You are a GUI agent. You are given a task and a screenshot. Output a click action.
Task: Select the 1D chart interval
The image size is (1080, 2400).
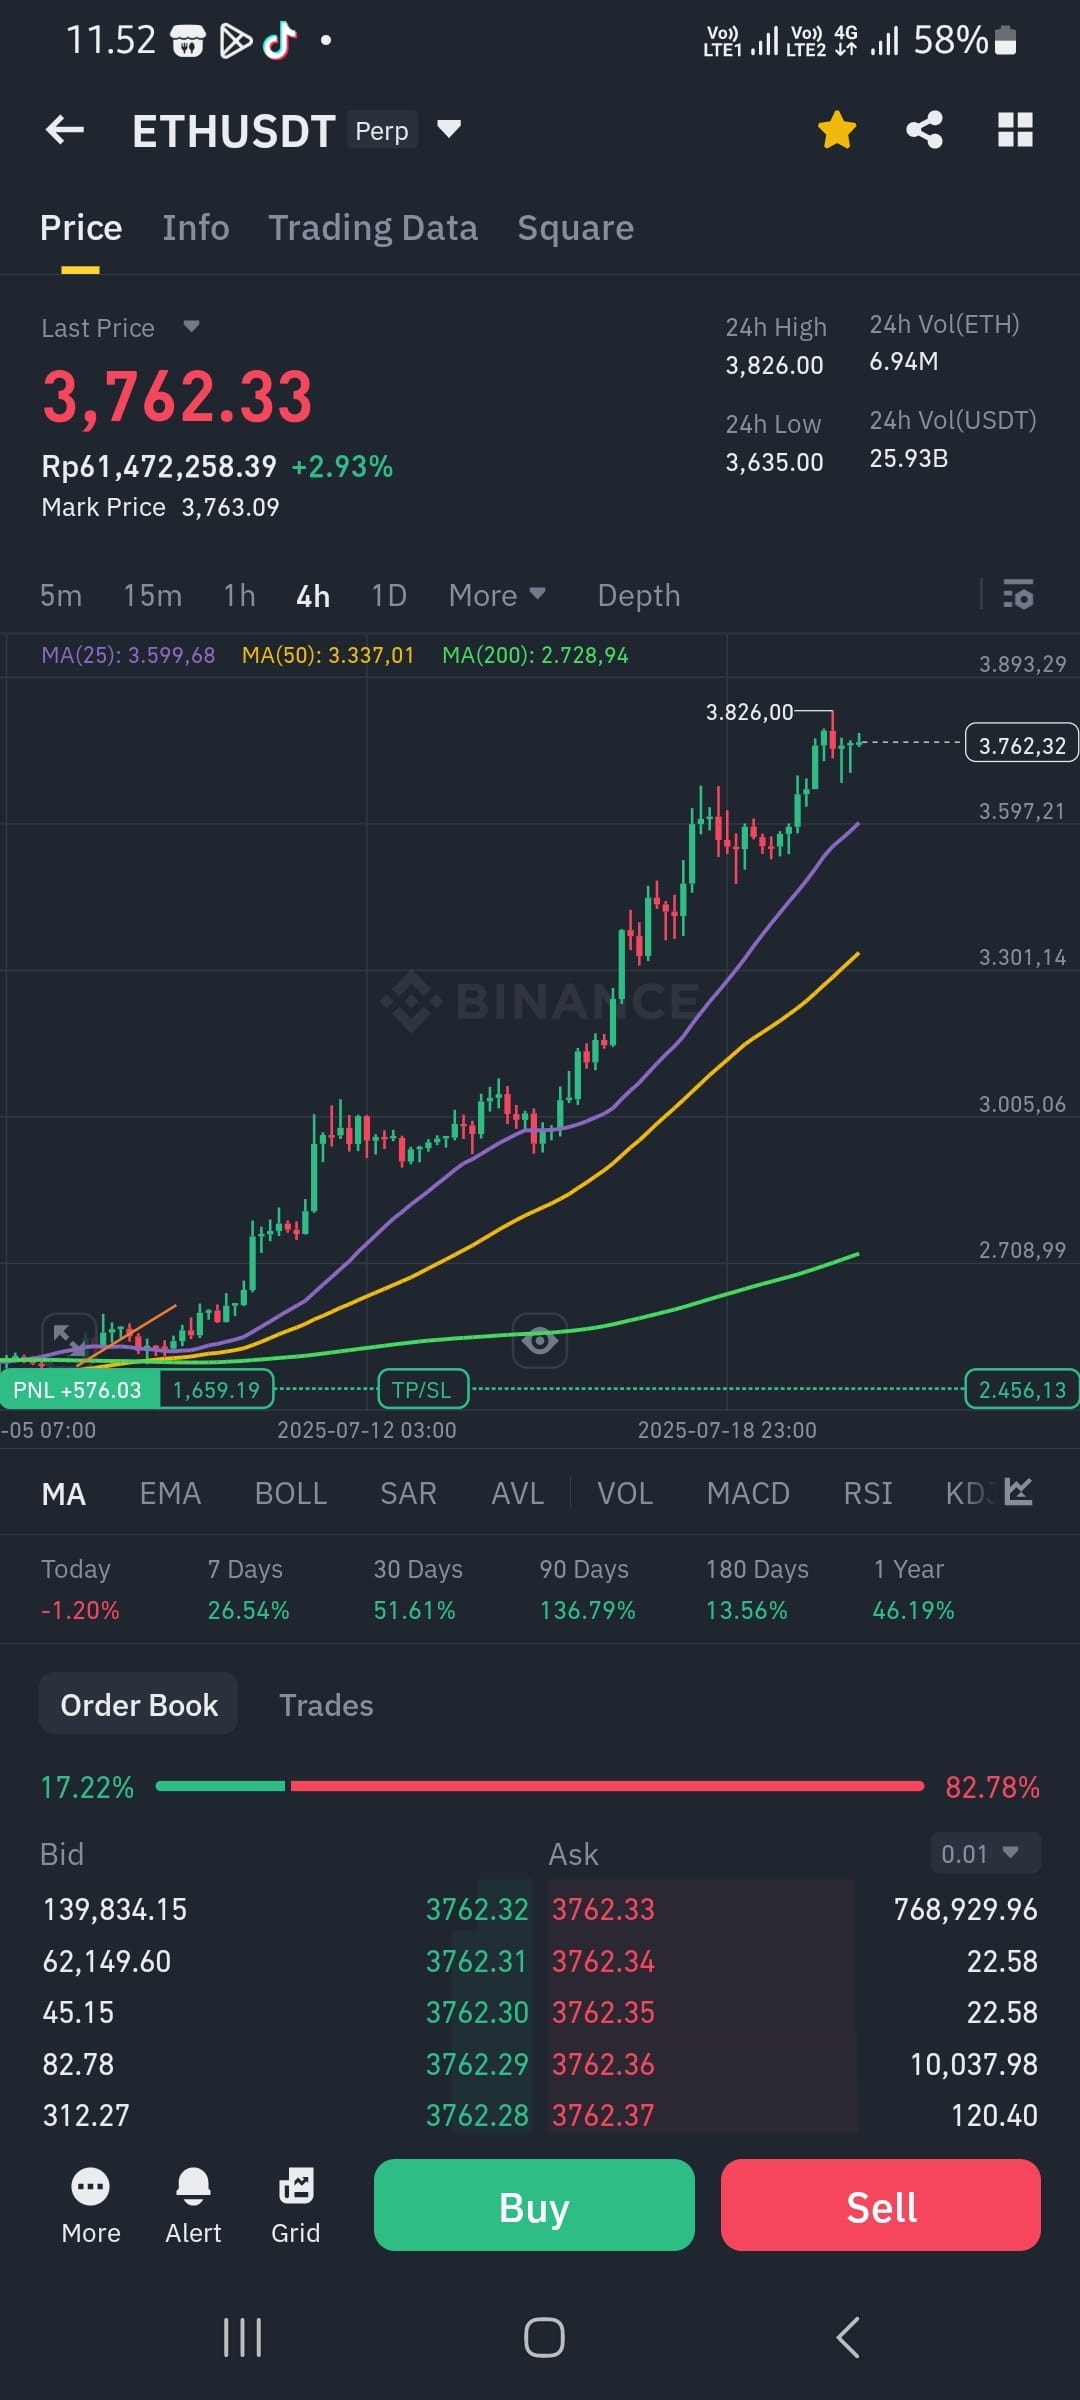(x=389, y=596)
